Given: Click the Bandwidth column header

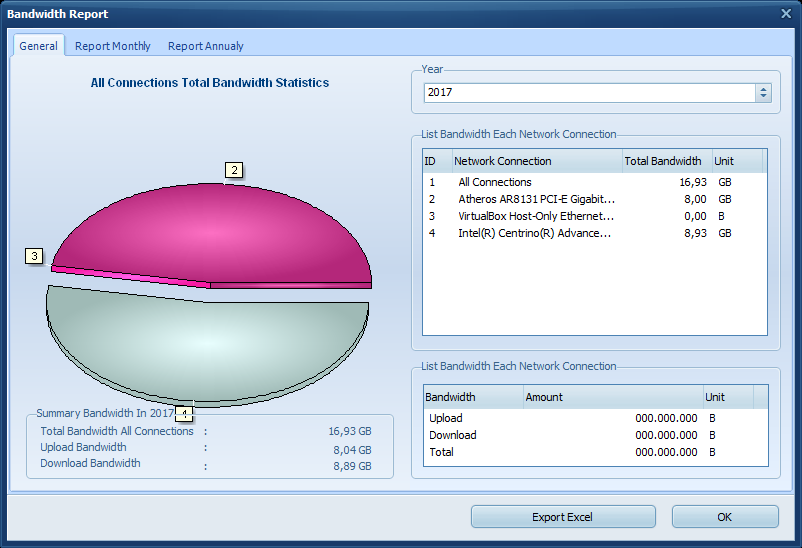Looking at the screenshot, I should click(x=474, y=397).
